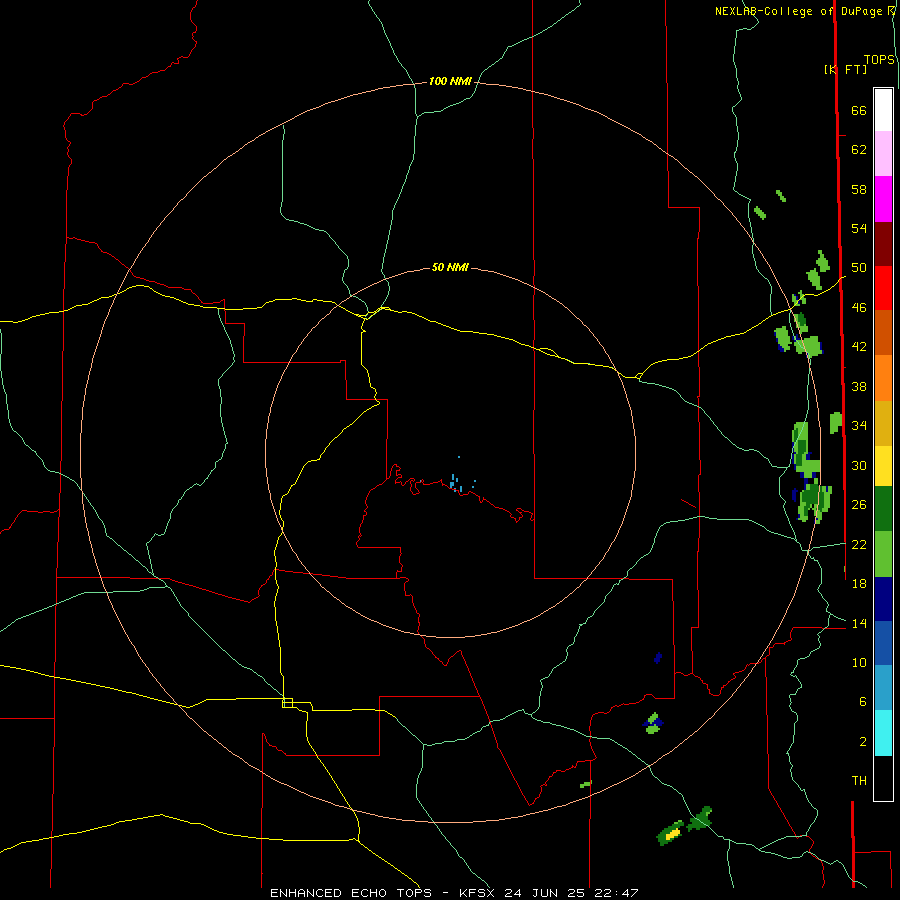Click the Enhanced Echo Tops KFSX timestamp caption
The width and height of the screenshot is (900, 900).
click(454, 893)
